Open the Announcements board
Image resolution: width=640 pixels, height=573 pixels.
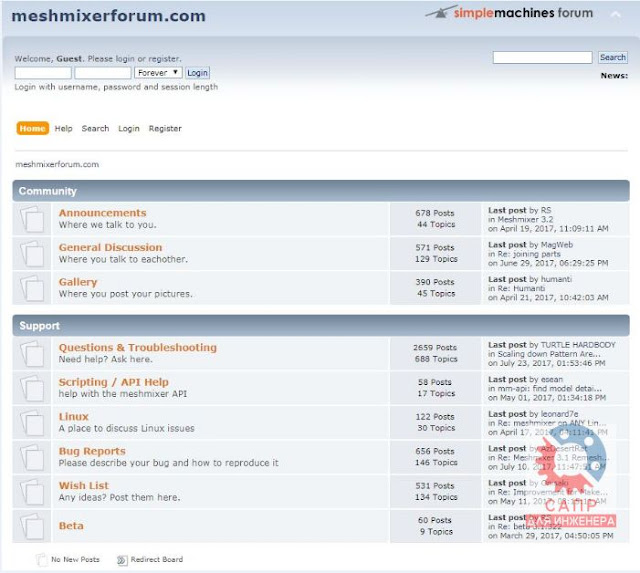102,213
